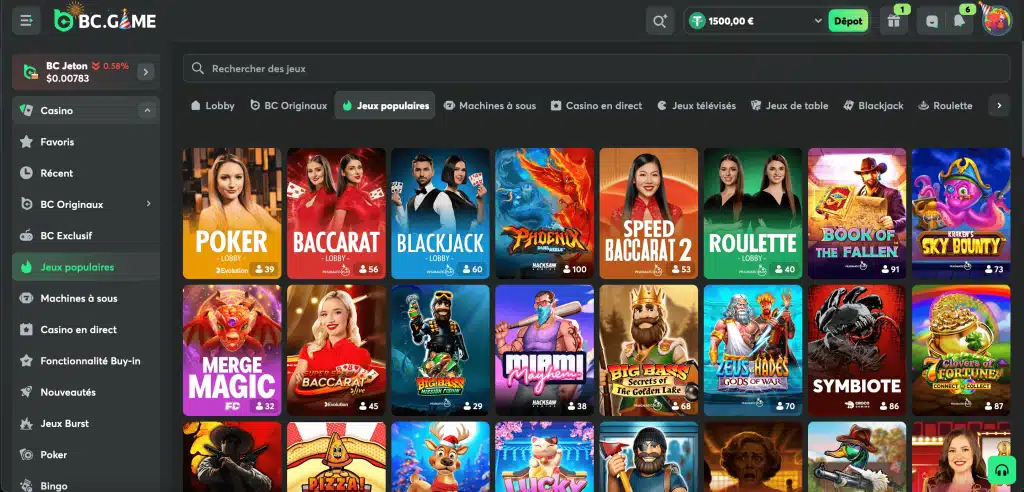Image resolution: width=1024 pixels, height=492 pixels.
Task: Open the Speed Baccarat 2 game thumbnail
Action: point(648,213)
